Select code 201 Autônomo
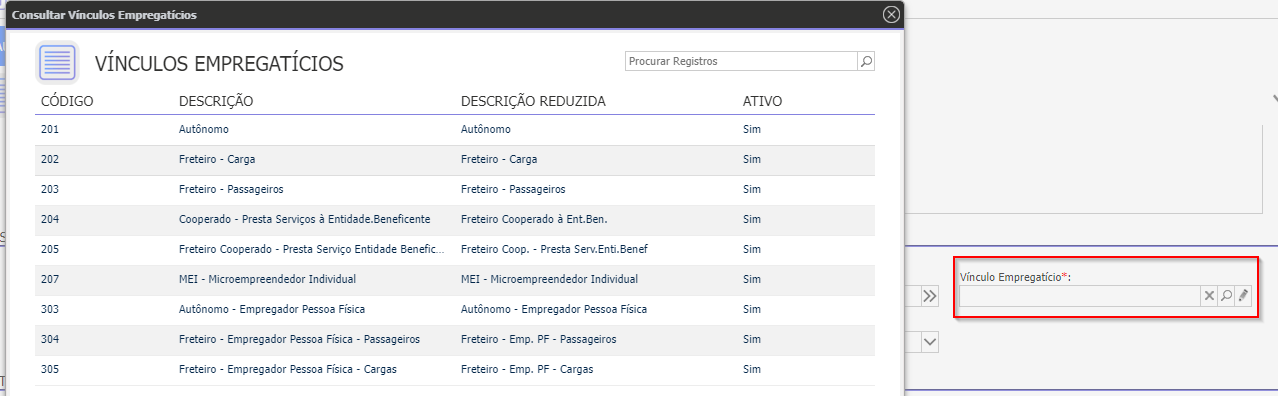The width and height of the screenshot is (1278, 396). pos(455,130)
